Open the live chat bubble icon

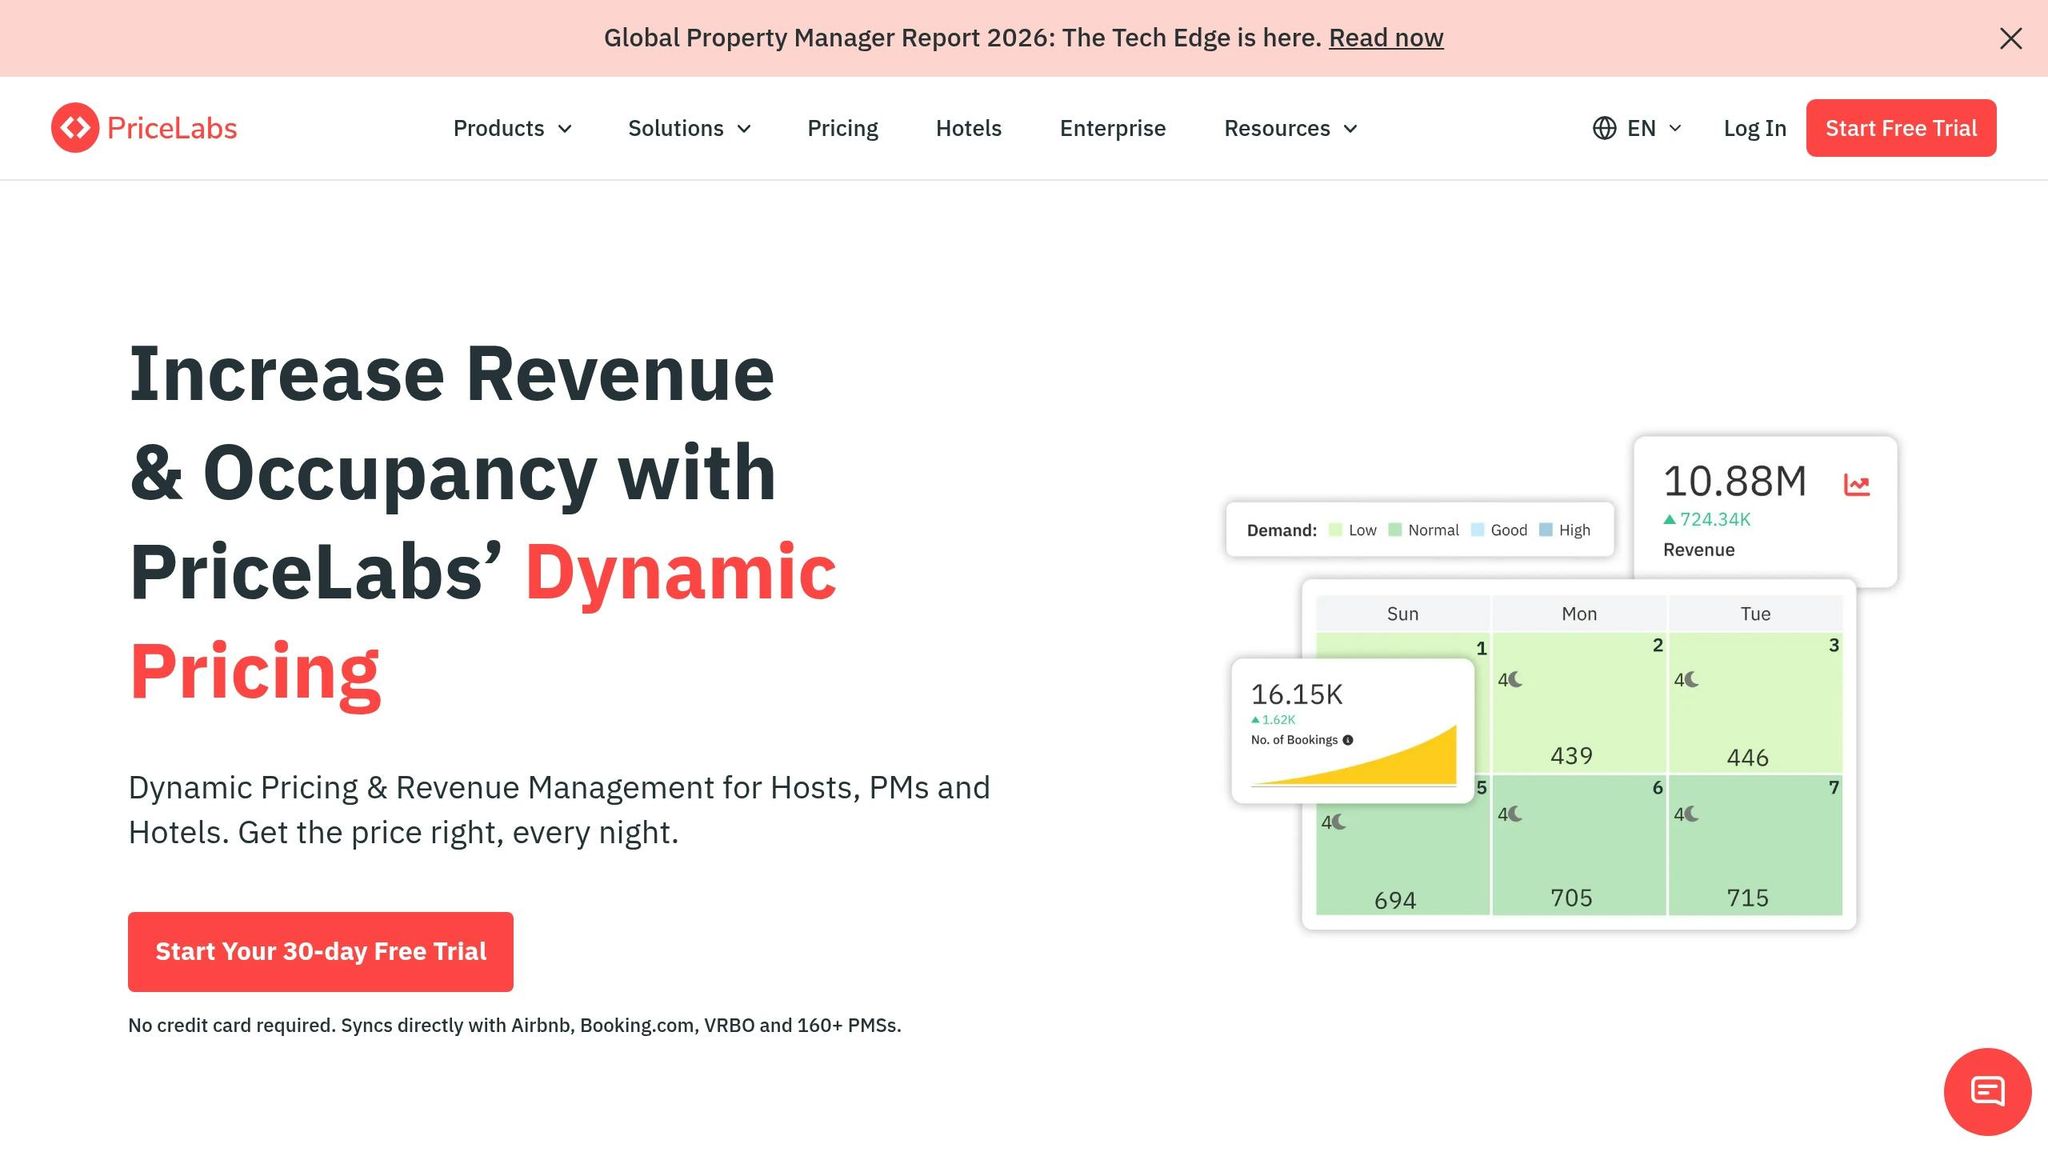click(x=1987, y=1091)
